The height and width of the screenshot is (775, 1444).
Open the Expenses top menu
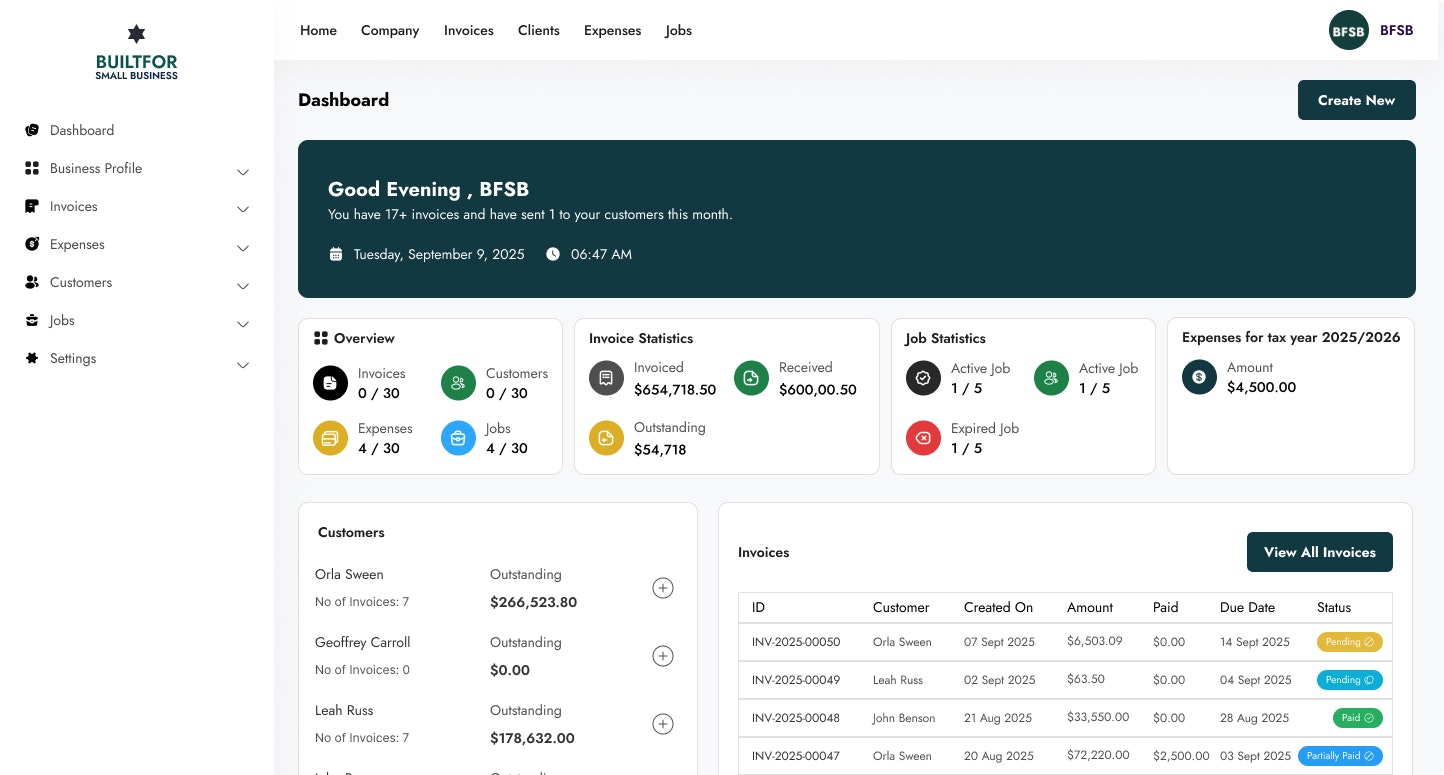(x=612, y=30)
